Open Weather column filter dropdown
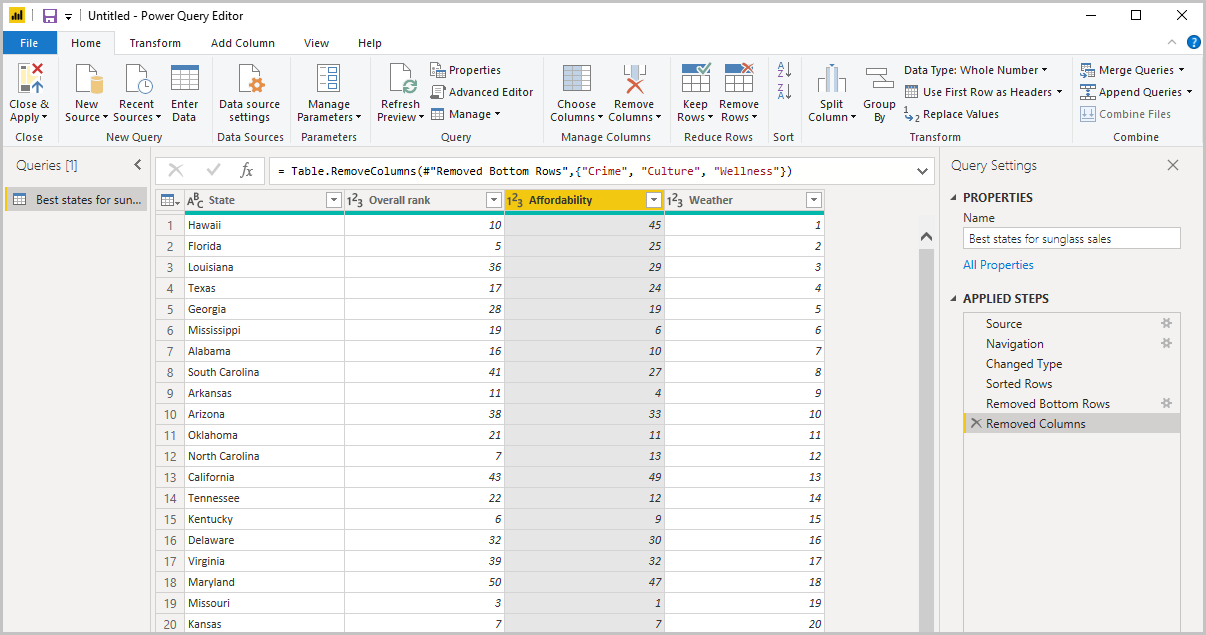Screen dimensions: 1206x635 pos(814,200)
